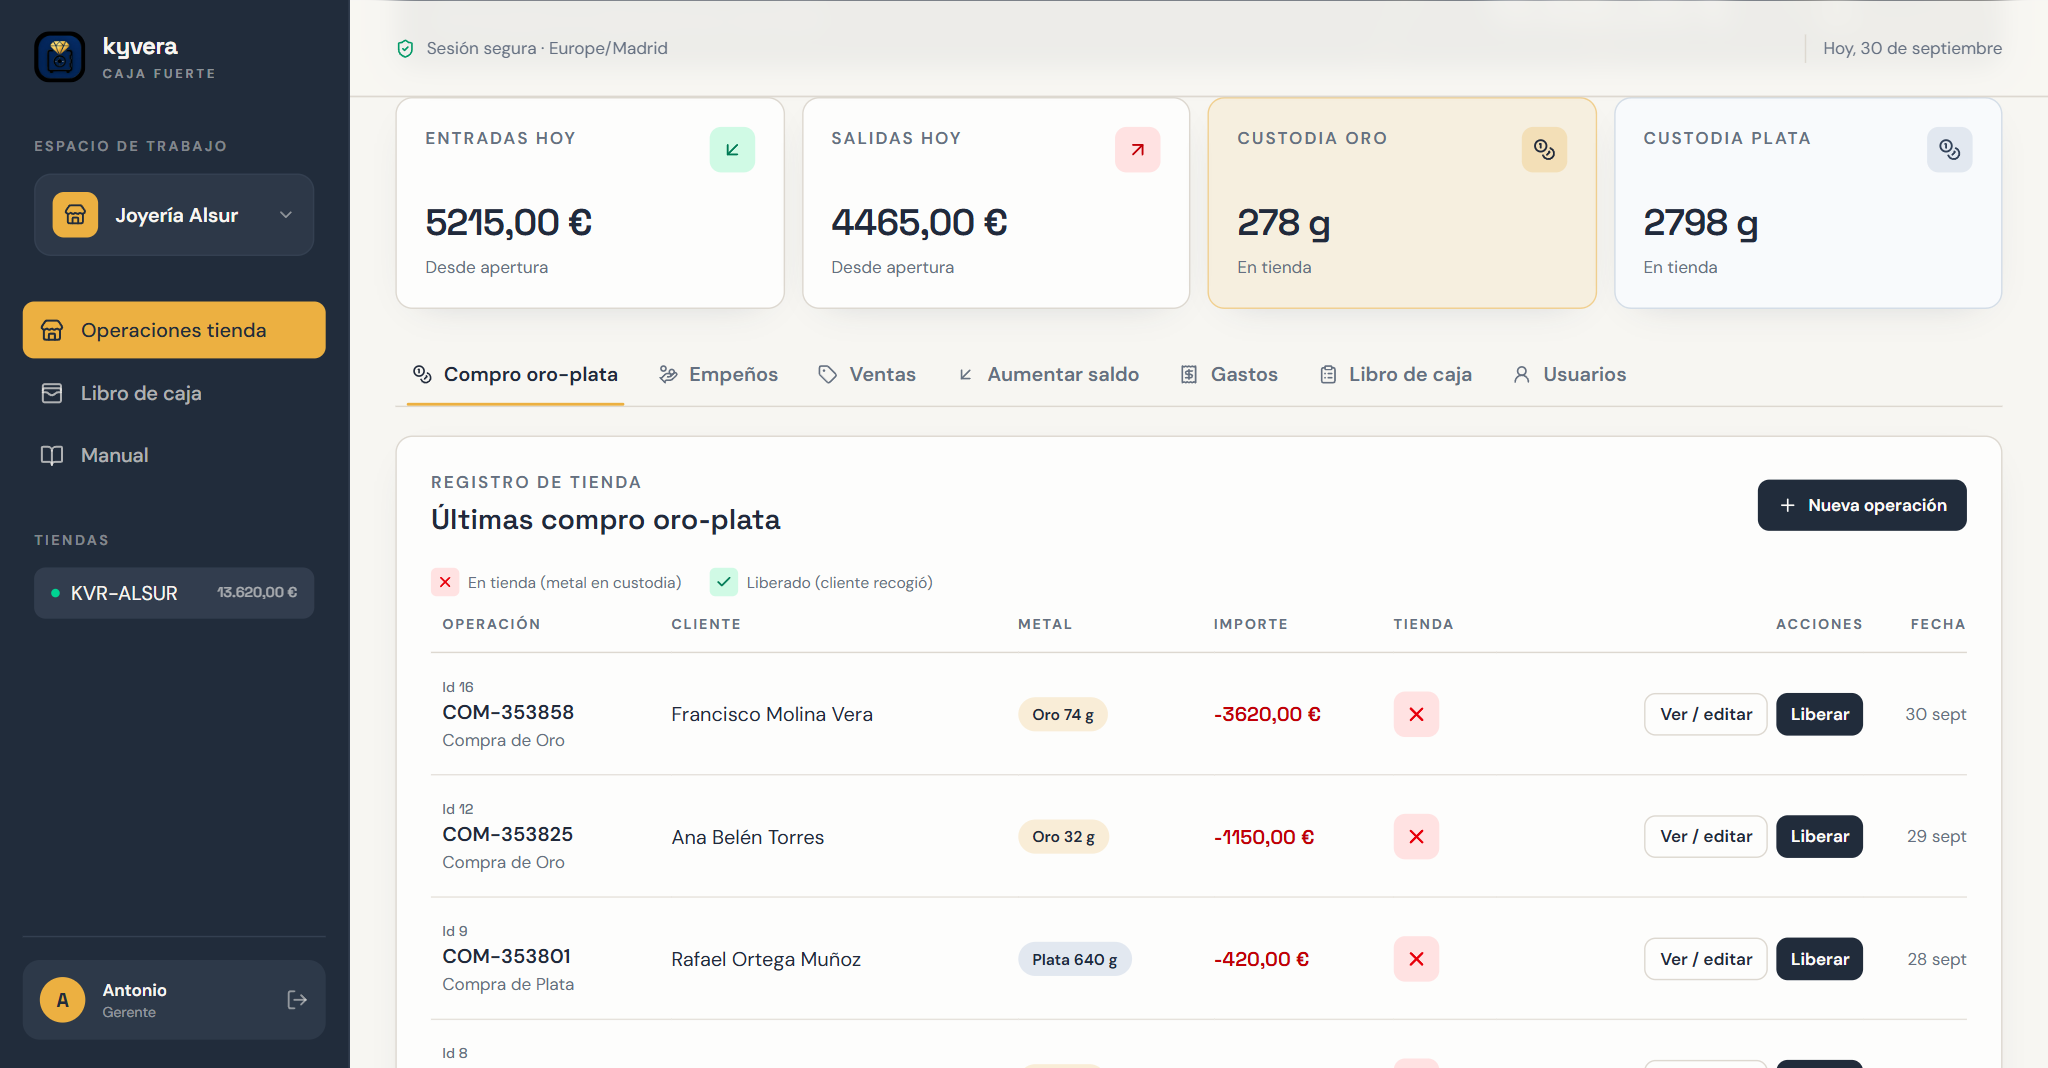Click the Custodia oro 278 g value
Image resolution: width=2048 pixels, height=1068 pixels.
1284,222
